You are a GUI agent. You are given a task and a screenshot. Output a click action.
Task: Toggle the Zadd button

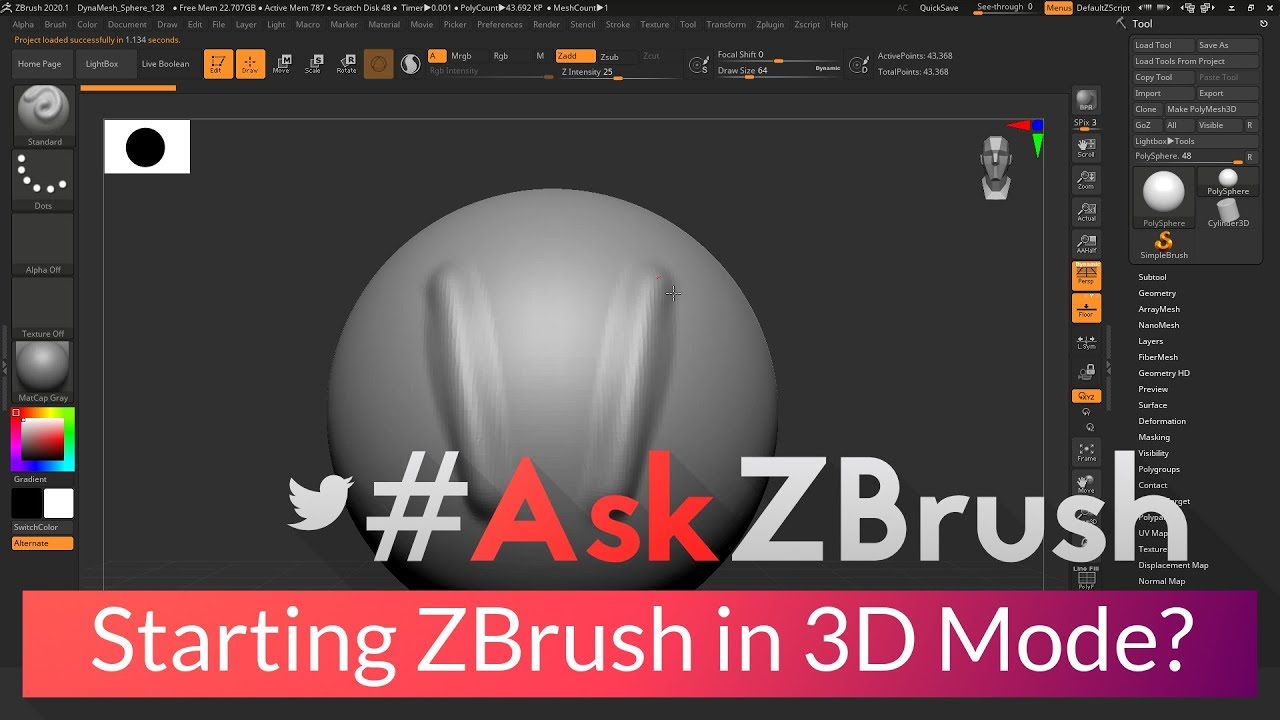pyautogui.click(x=575, y=56)
